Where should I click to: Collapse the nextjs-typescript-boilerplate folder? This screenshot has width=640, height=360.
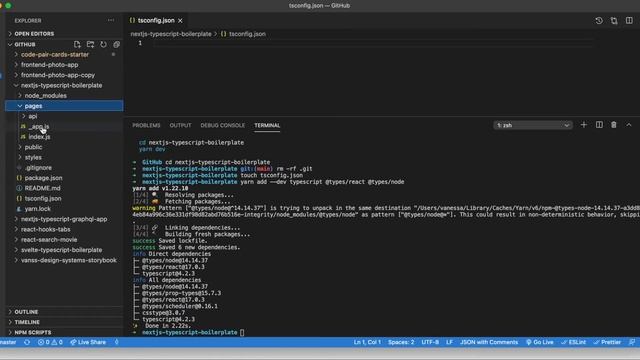[x=61, y=85]
